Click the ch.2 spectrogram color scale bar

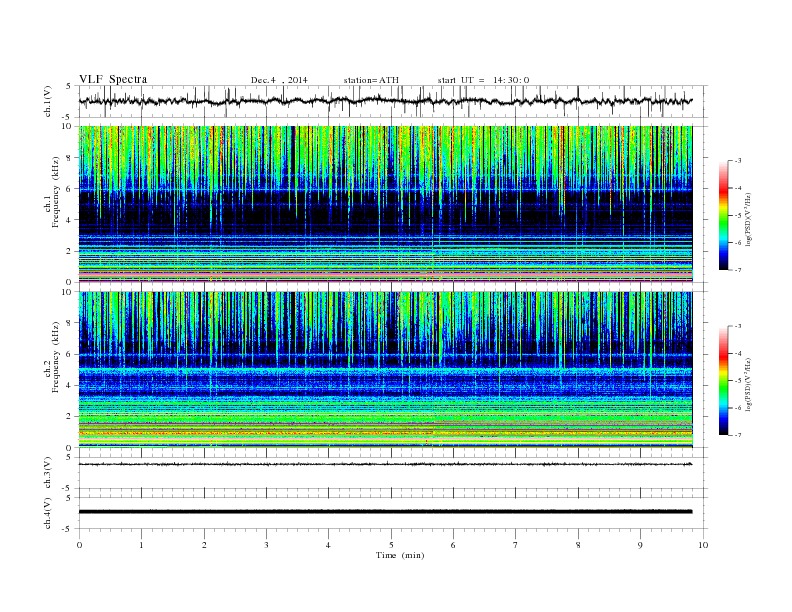point(723,381)
